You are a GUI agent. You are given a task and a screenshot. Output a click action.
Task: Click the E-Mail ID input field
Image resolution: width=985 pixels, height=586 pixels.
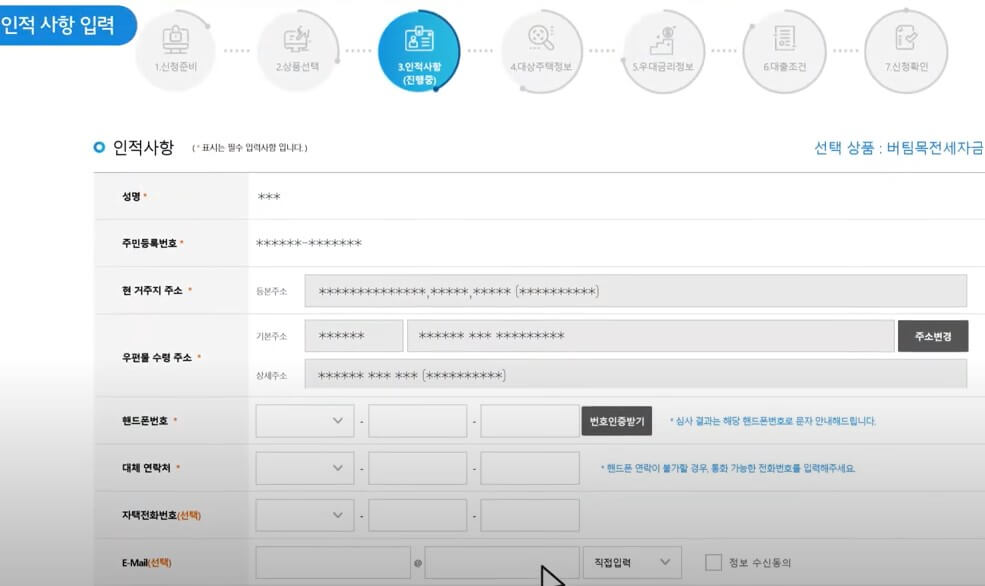333,562
